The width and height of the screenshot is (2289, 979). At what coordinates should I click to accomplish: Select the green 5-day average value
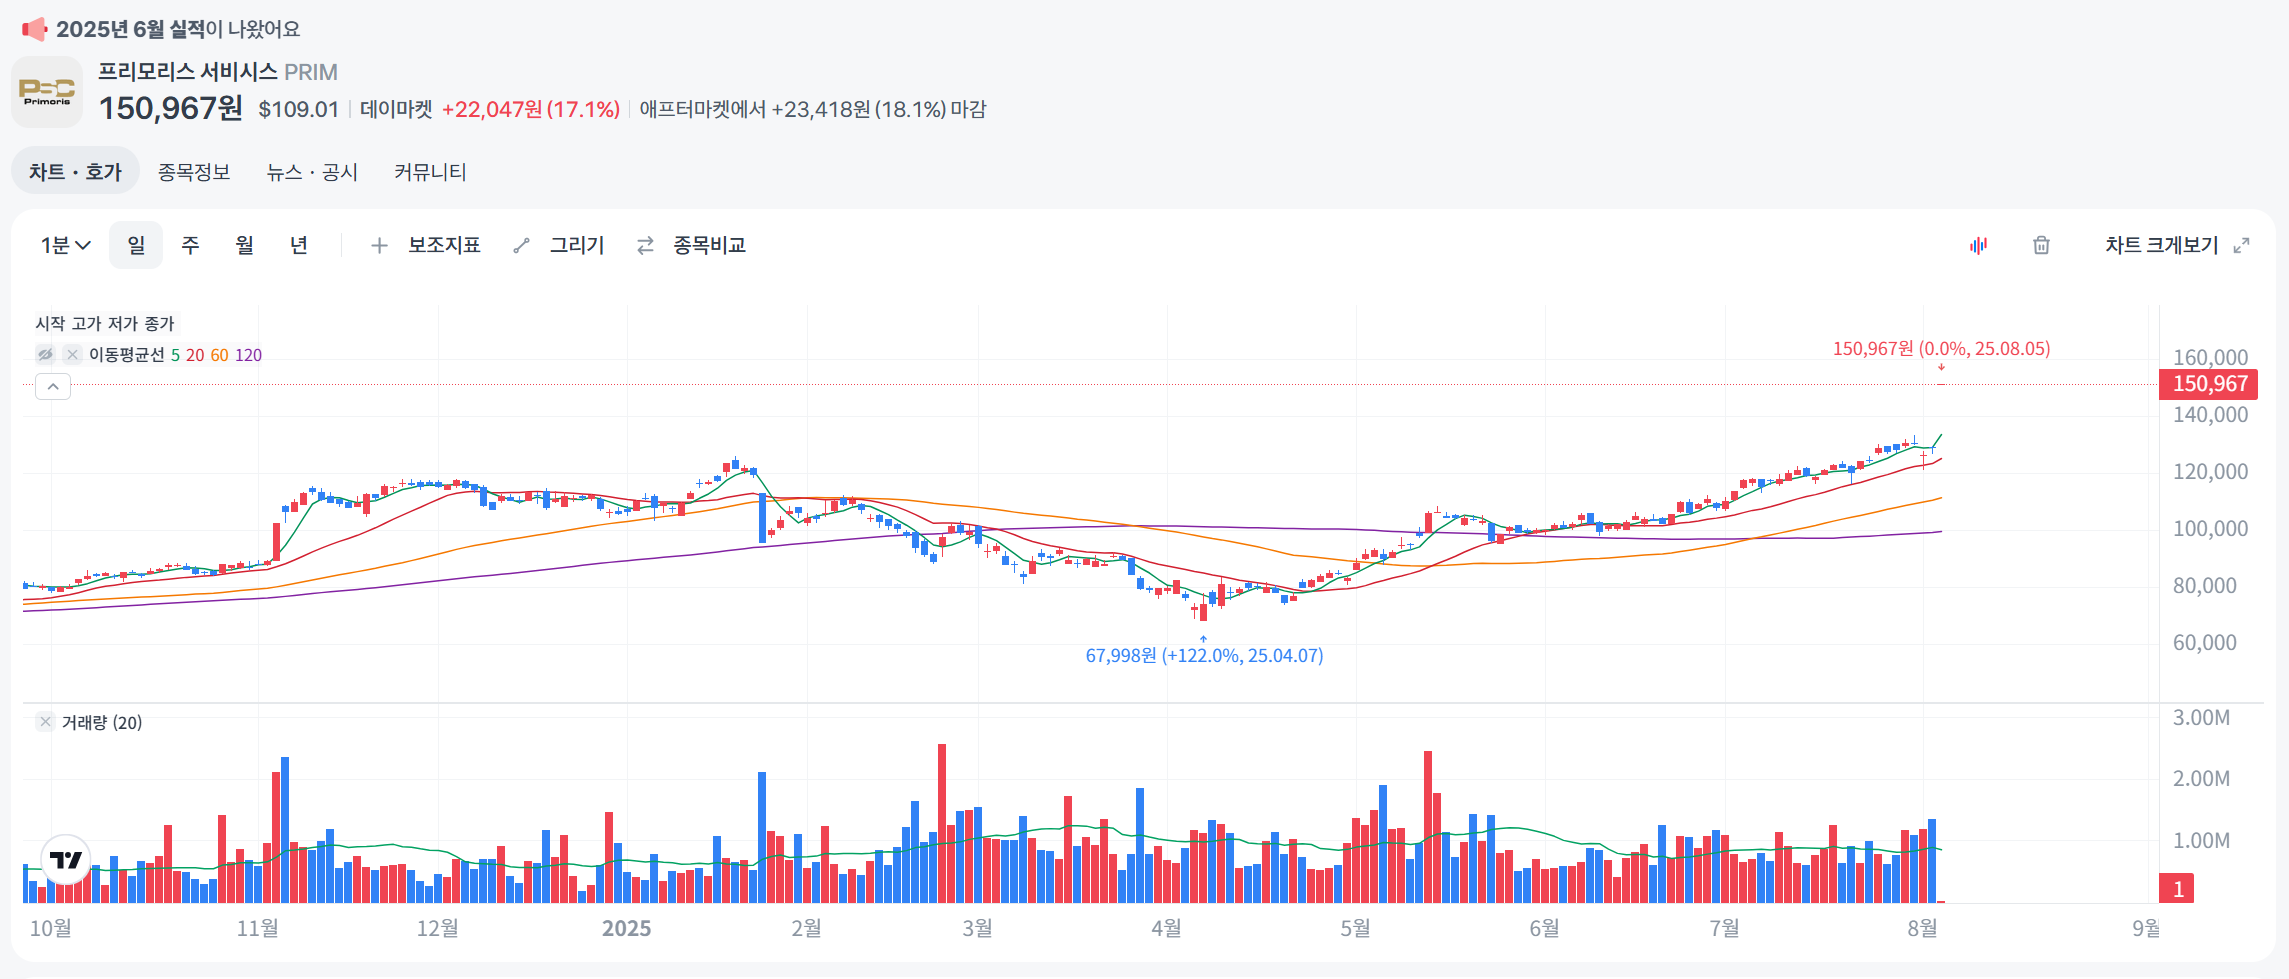point(176,355)
